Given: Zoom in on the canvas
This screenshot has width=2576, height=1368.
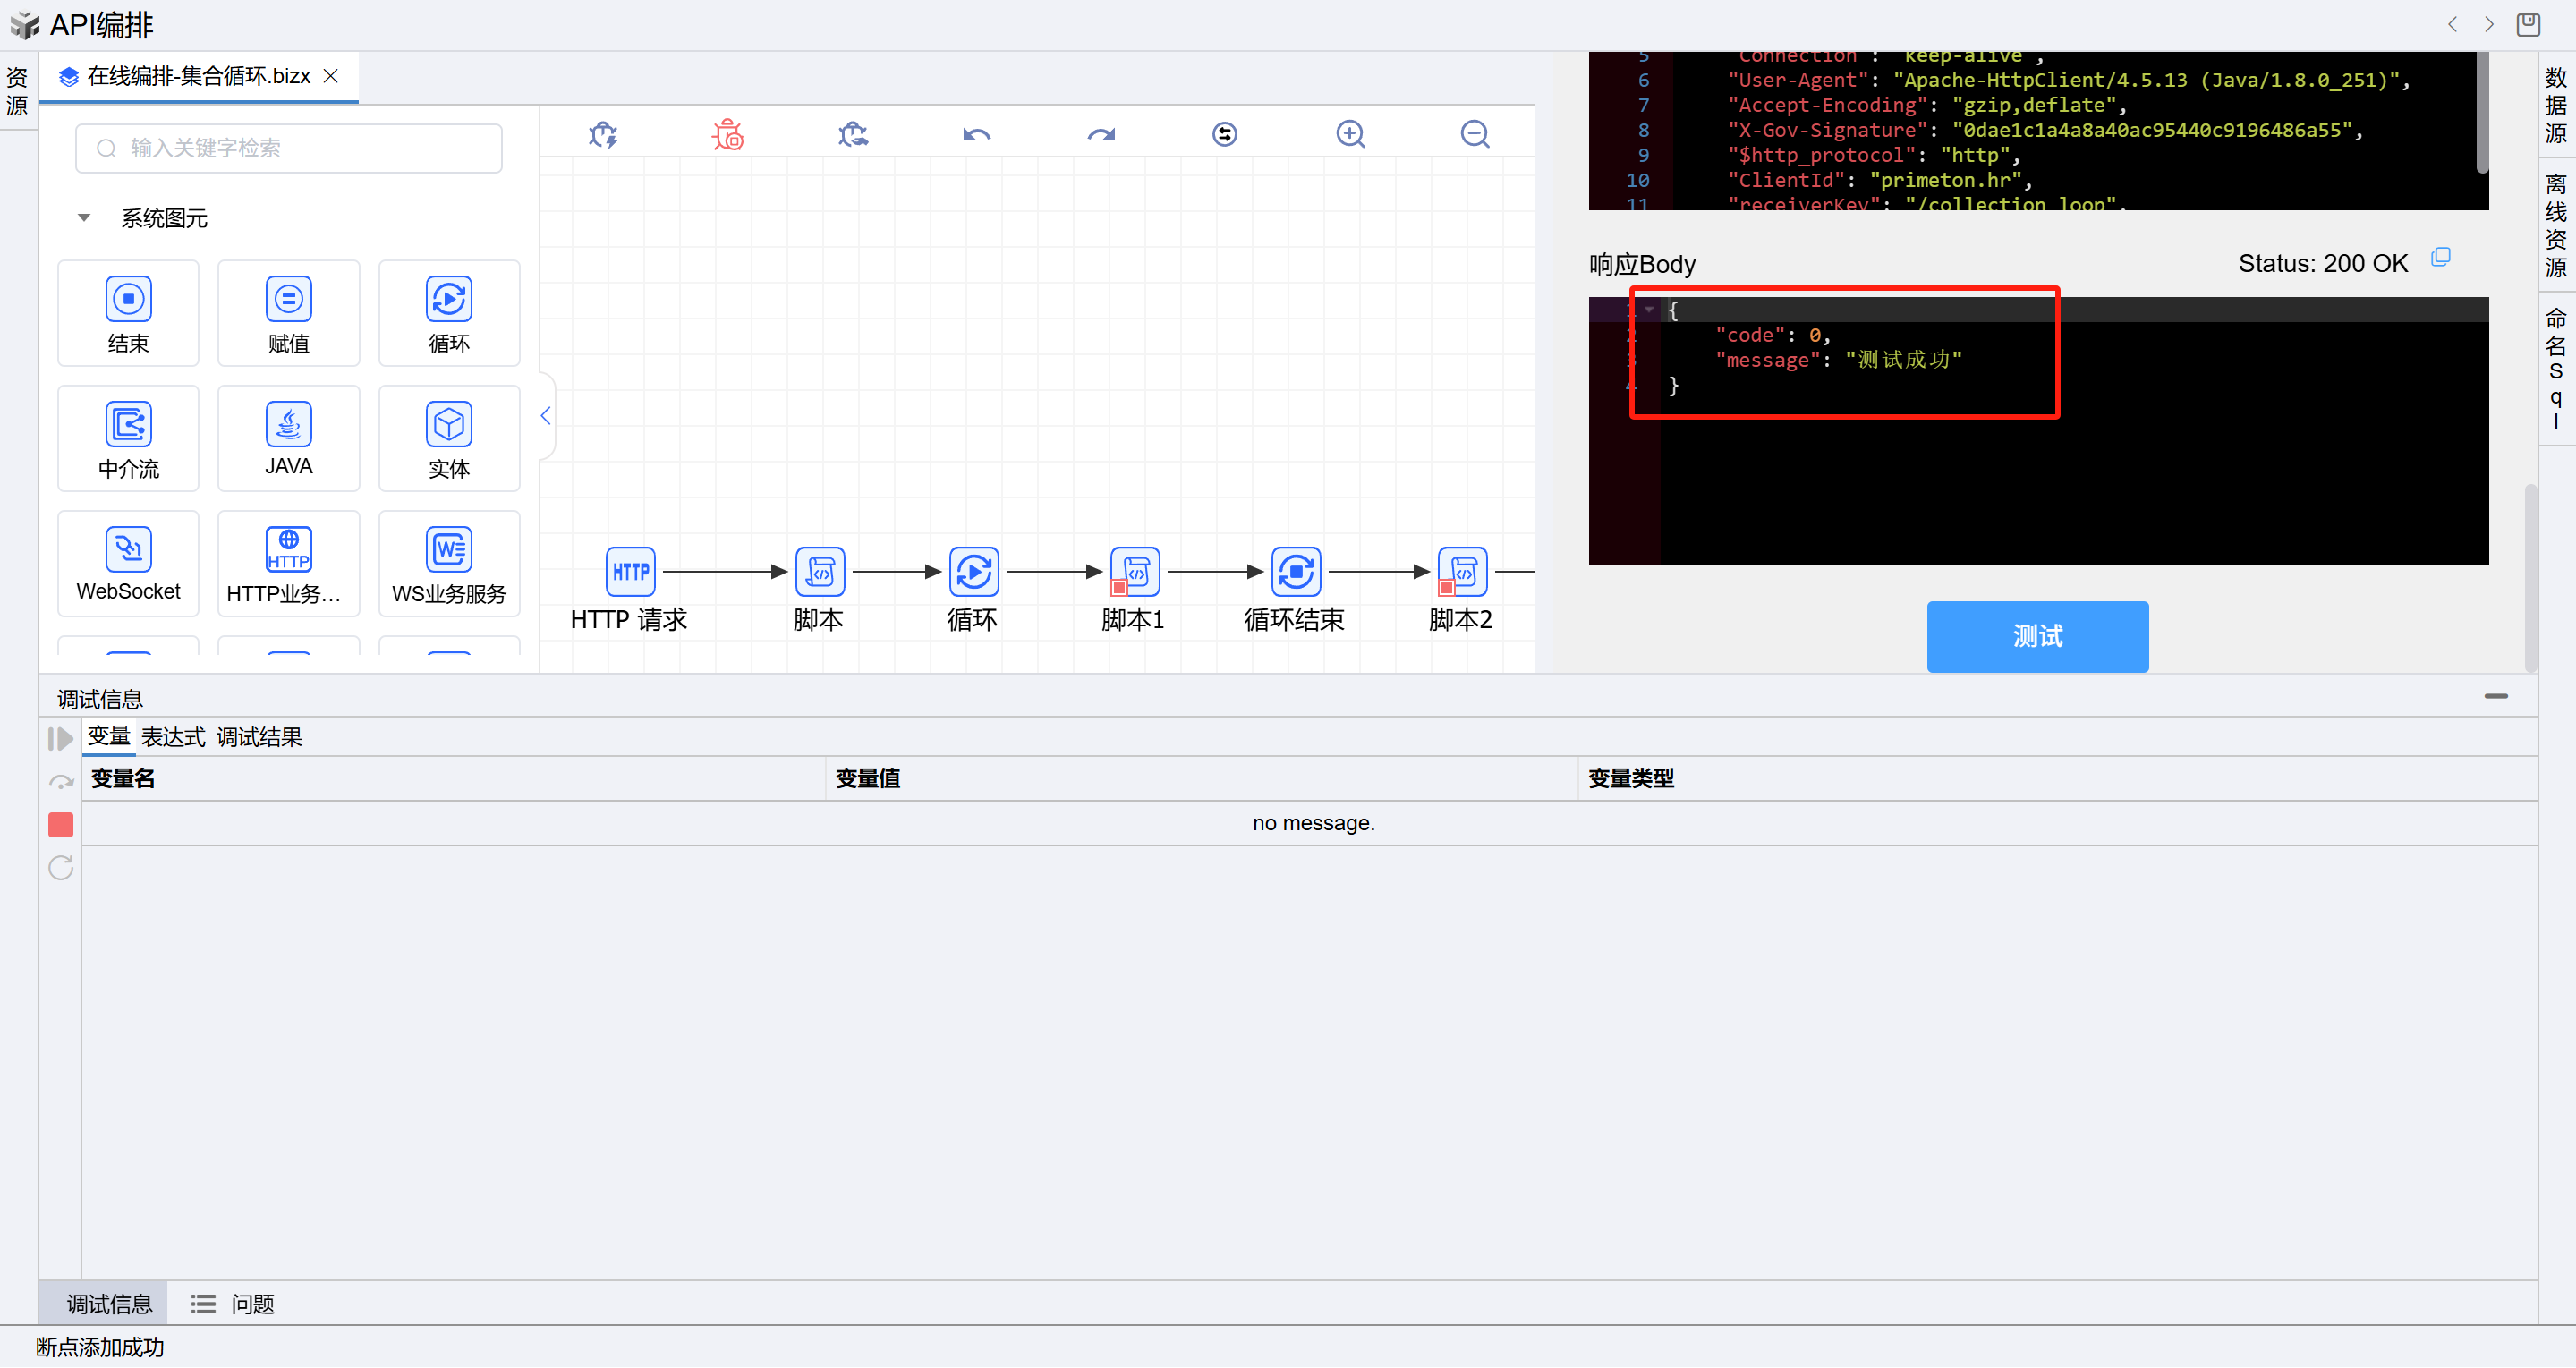Looking at the screenshot, I should (x=1350, y=134).
